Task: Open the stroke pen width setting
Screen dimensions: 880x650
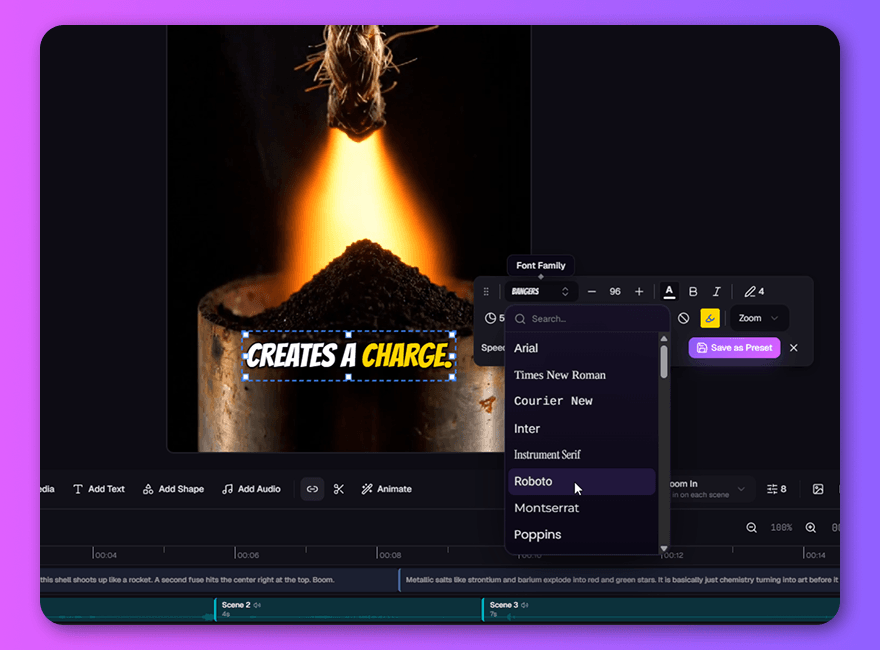Action: pos(754,292)
